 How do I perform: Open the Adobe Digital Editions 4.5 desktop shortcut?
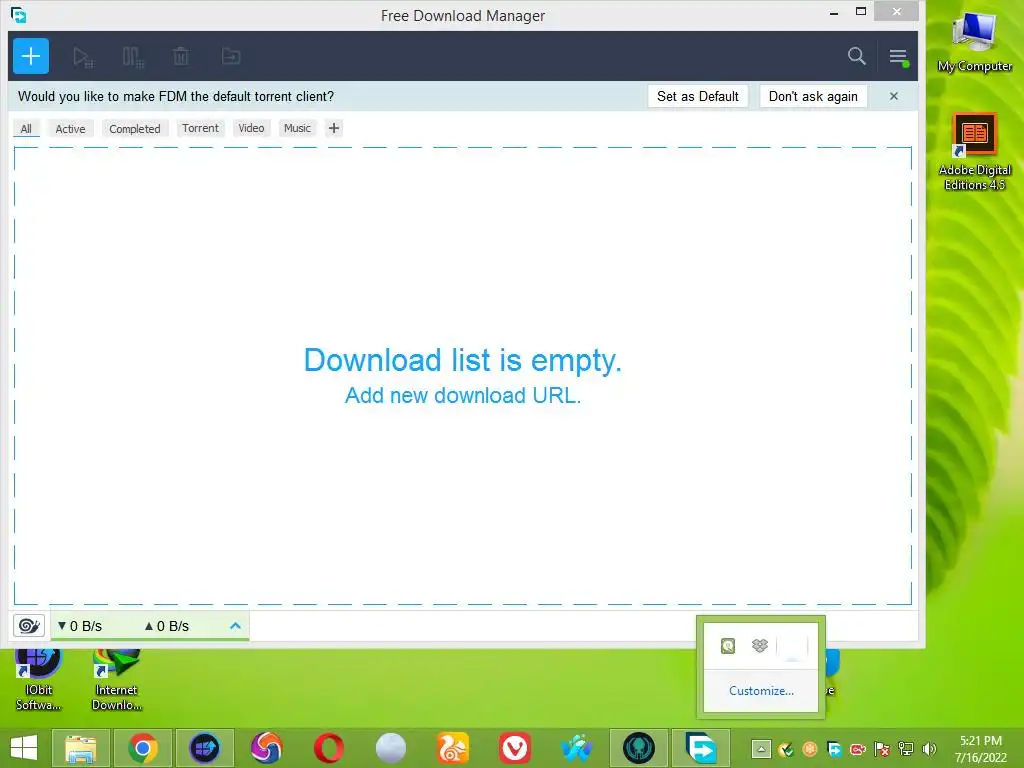(974, 152)
